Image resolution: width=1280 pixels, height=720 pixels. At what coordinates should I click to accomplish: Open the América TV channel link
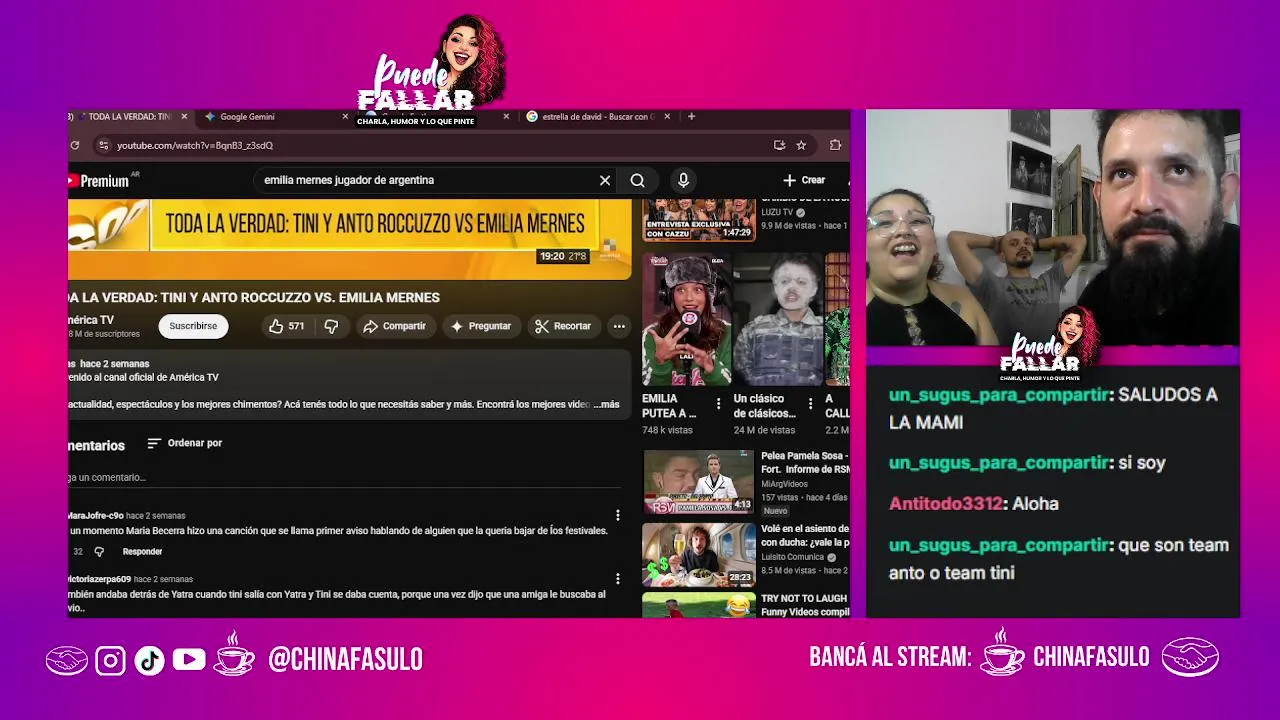pos(91,320)
